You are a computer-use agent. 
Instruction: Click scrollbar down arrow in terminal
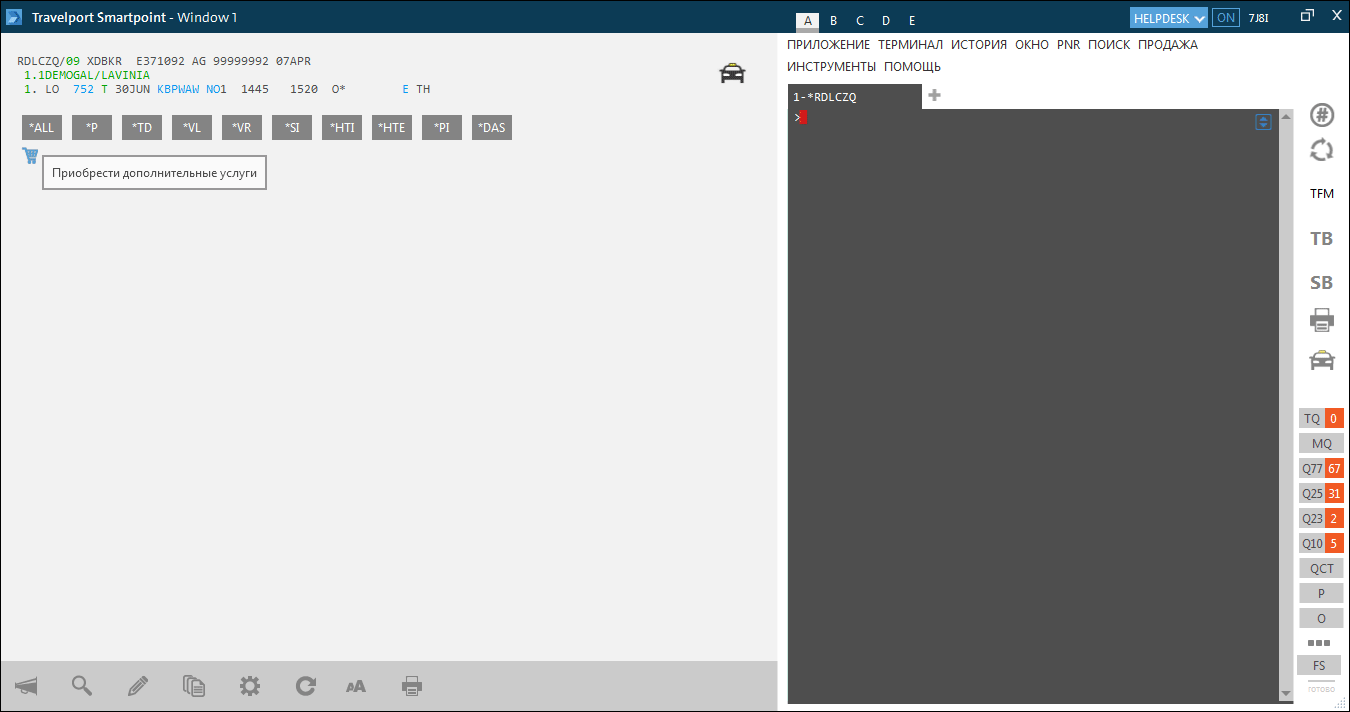click(1286, 693)
